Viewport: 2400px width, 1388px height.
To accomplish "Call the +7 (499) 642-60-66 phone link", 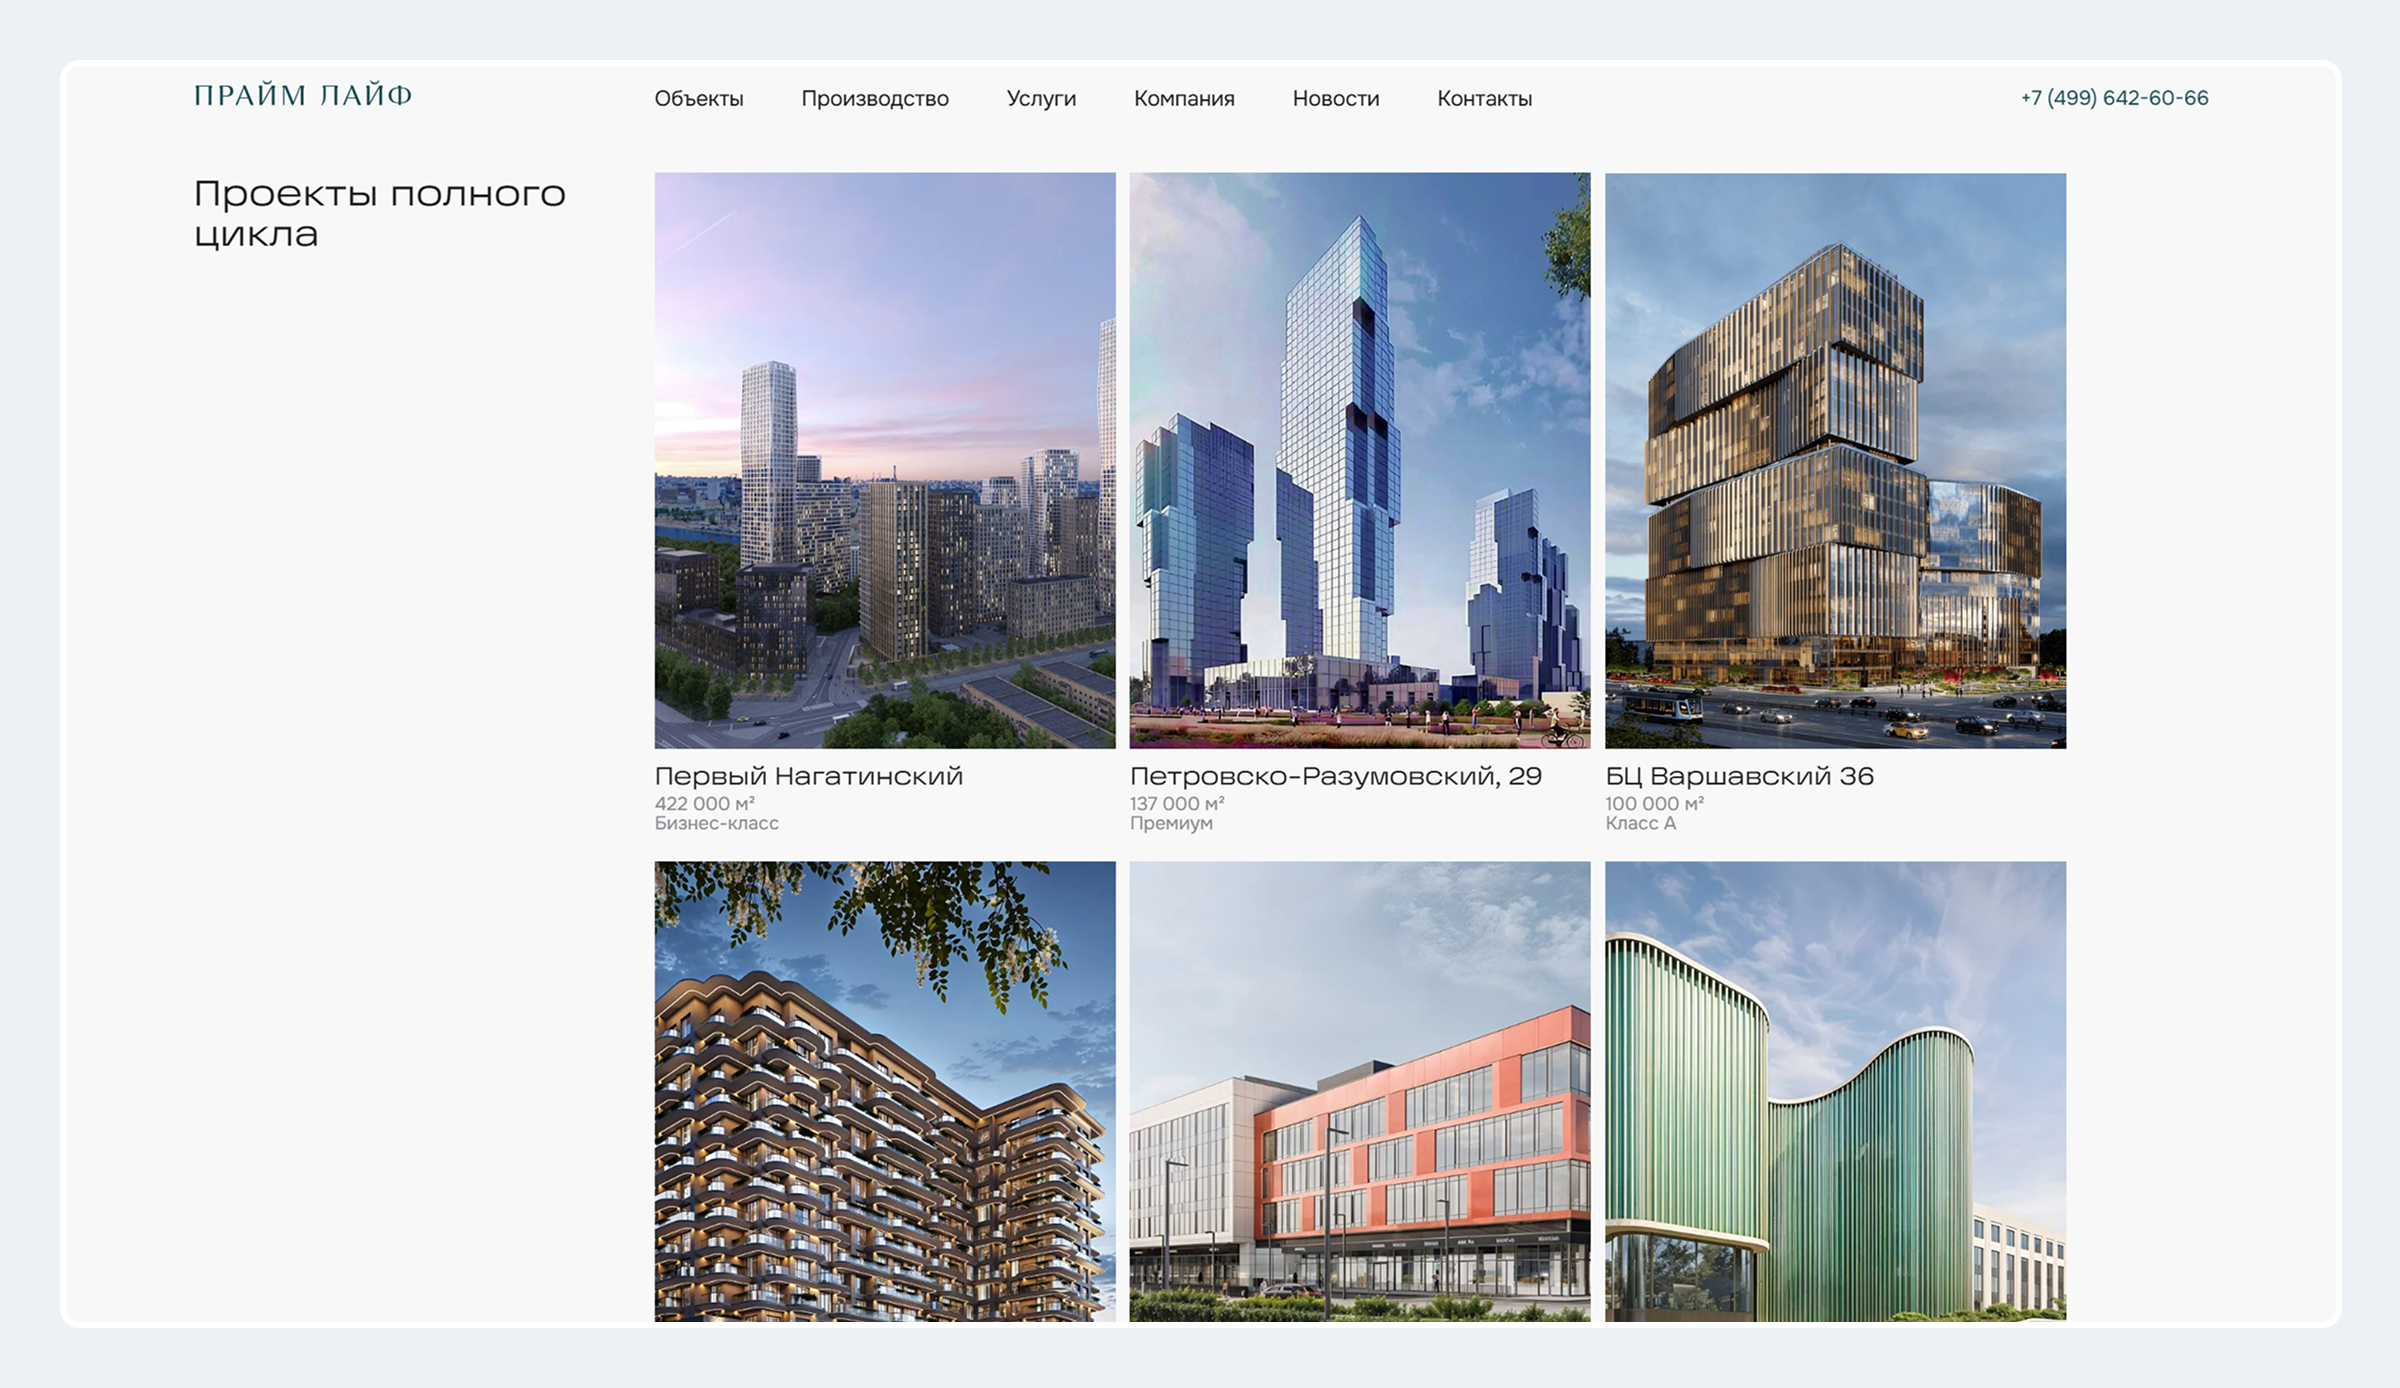I will click(2114, 98).
